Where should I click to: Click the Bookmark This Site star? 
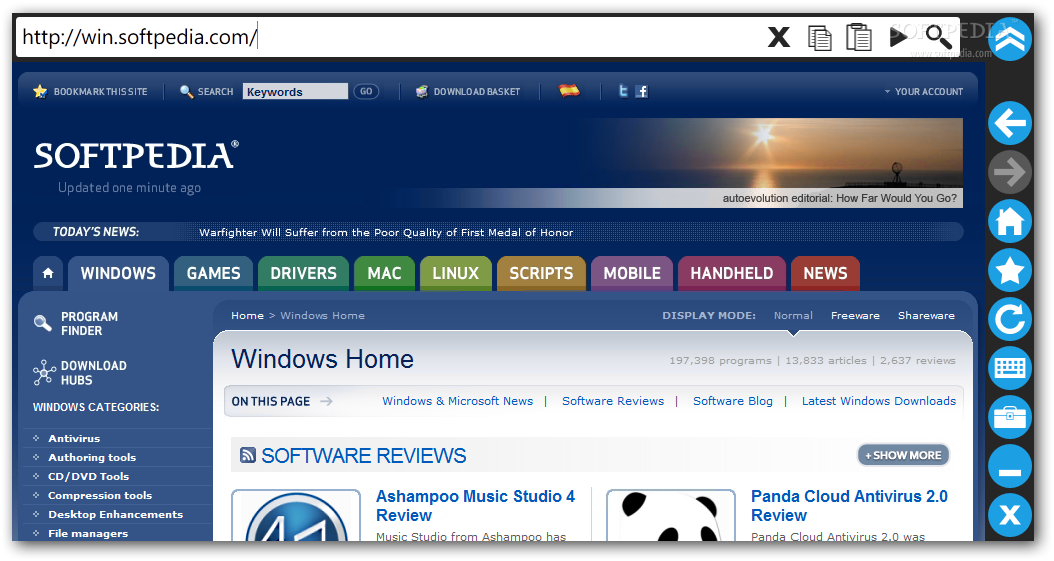click(40, 91)
